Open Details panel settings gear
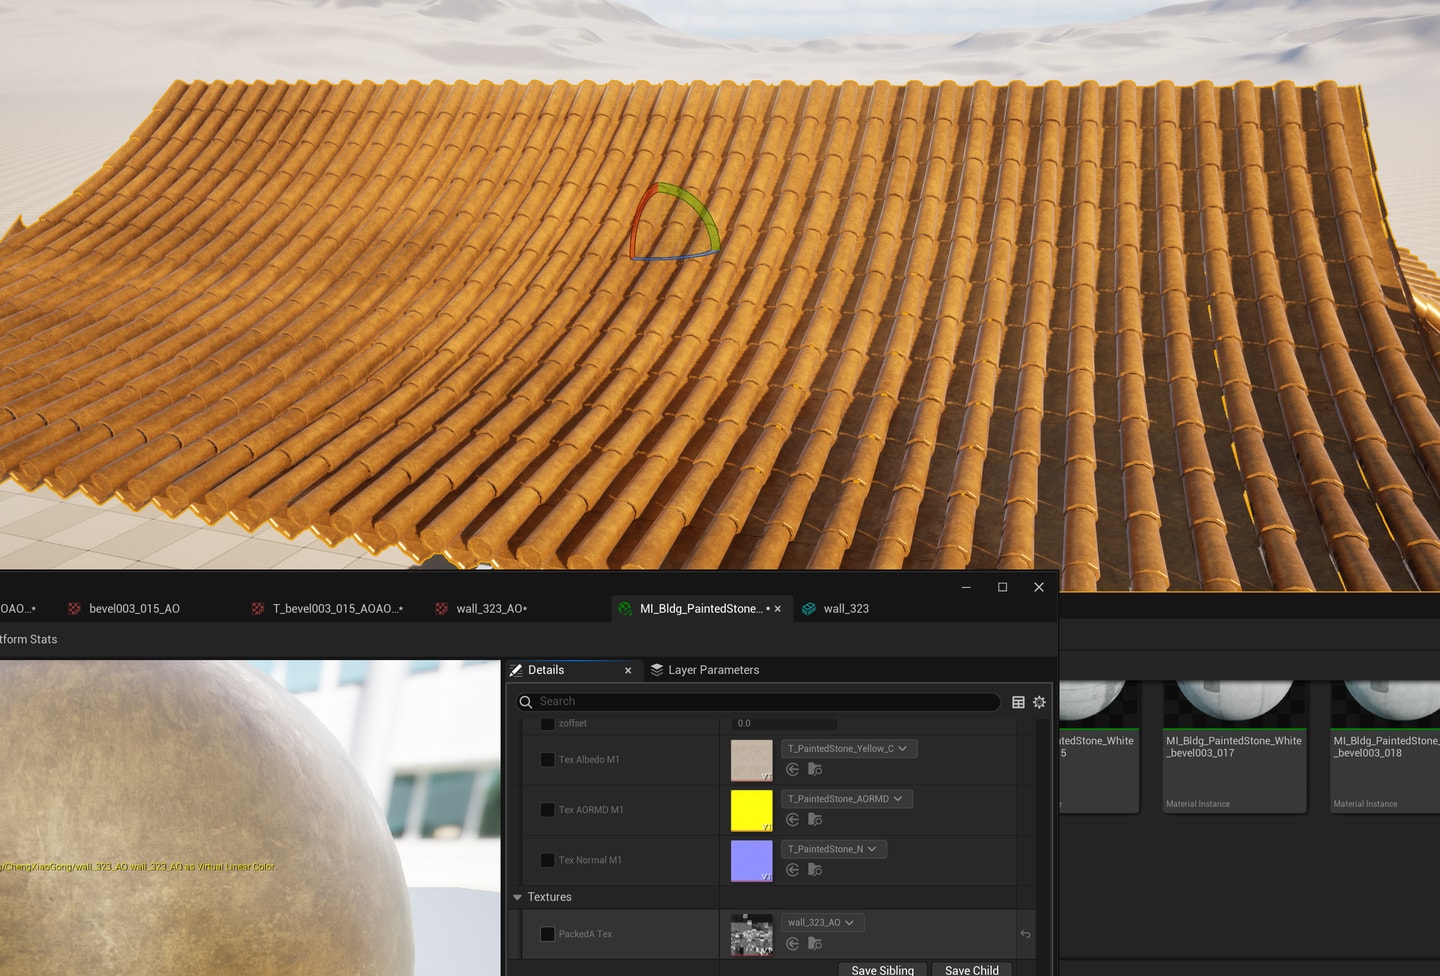This screenshot has height=976, width=1440. 1039,702
